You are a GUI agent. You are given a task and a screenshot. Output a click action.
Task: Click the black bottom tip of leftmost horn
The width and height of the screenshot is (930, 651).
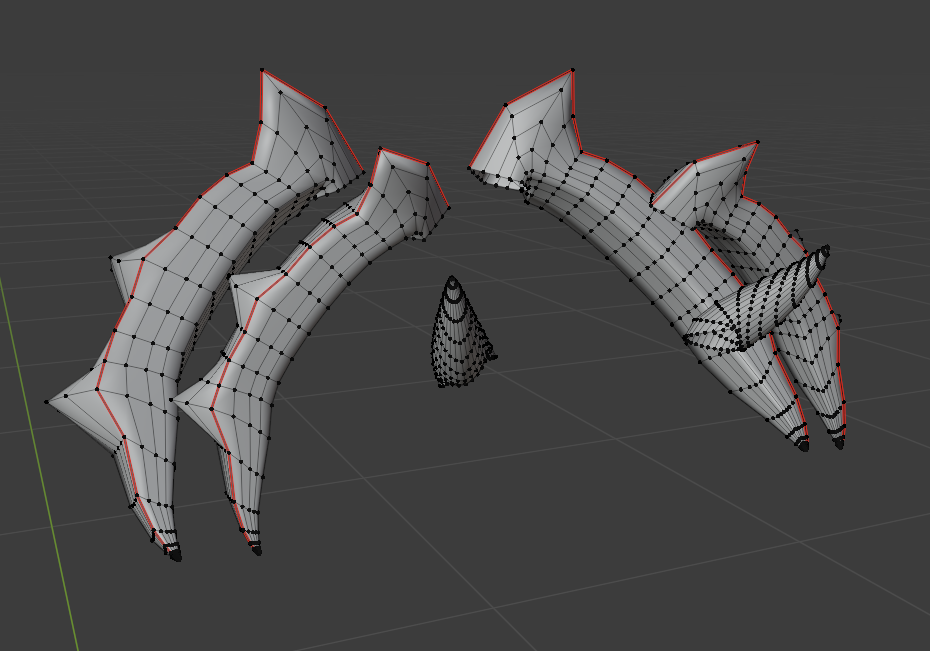tap(175, 556)
